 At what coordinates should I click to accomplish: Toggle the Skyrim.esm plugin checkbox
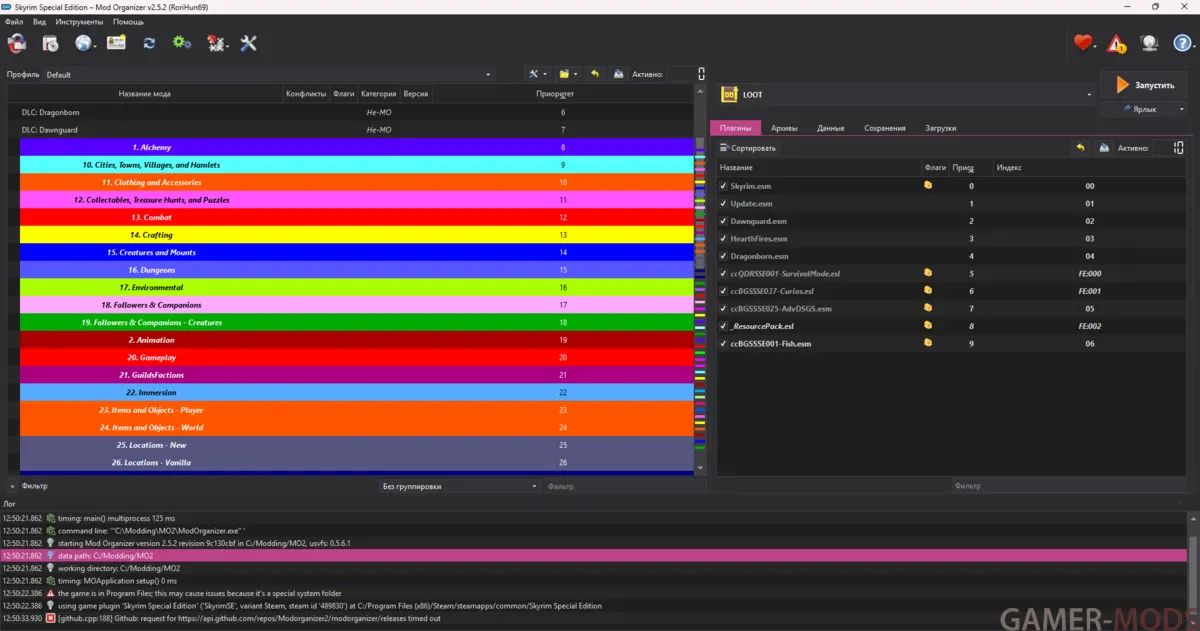tap(724, 186)
